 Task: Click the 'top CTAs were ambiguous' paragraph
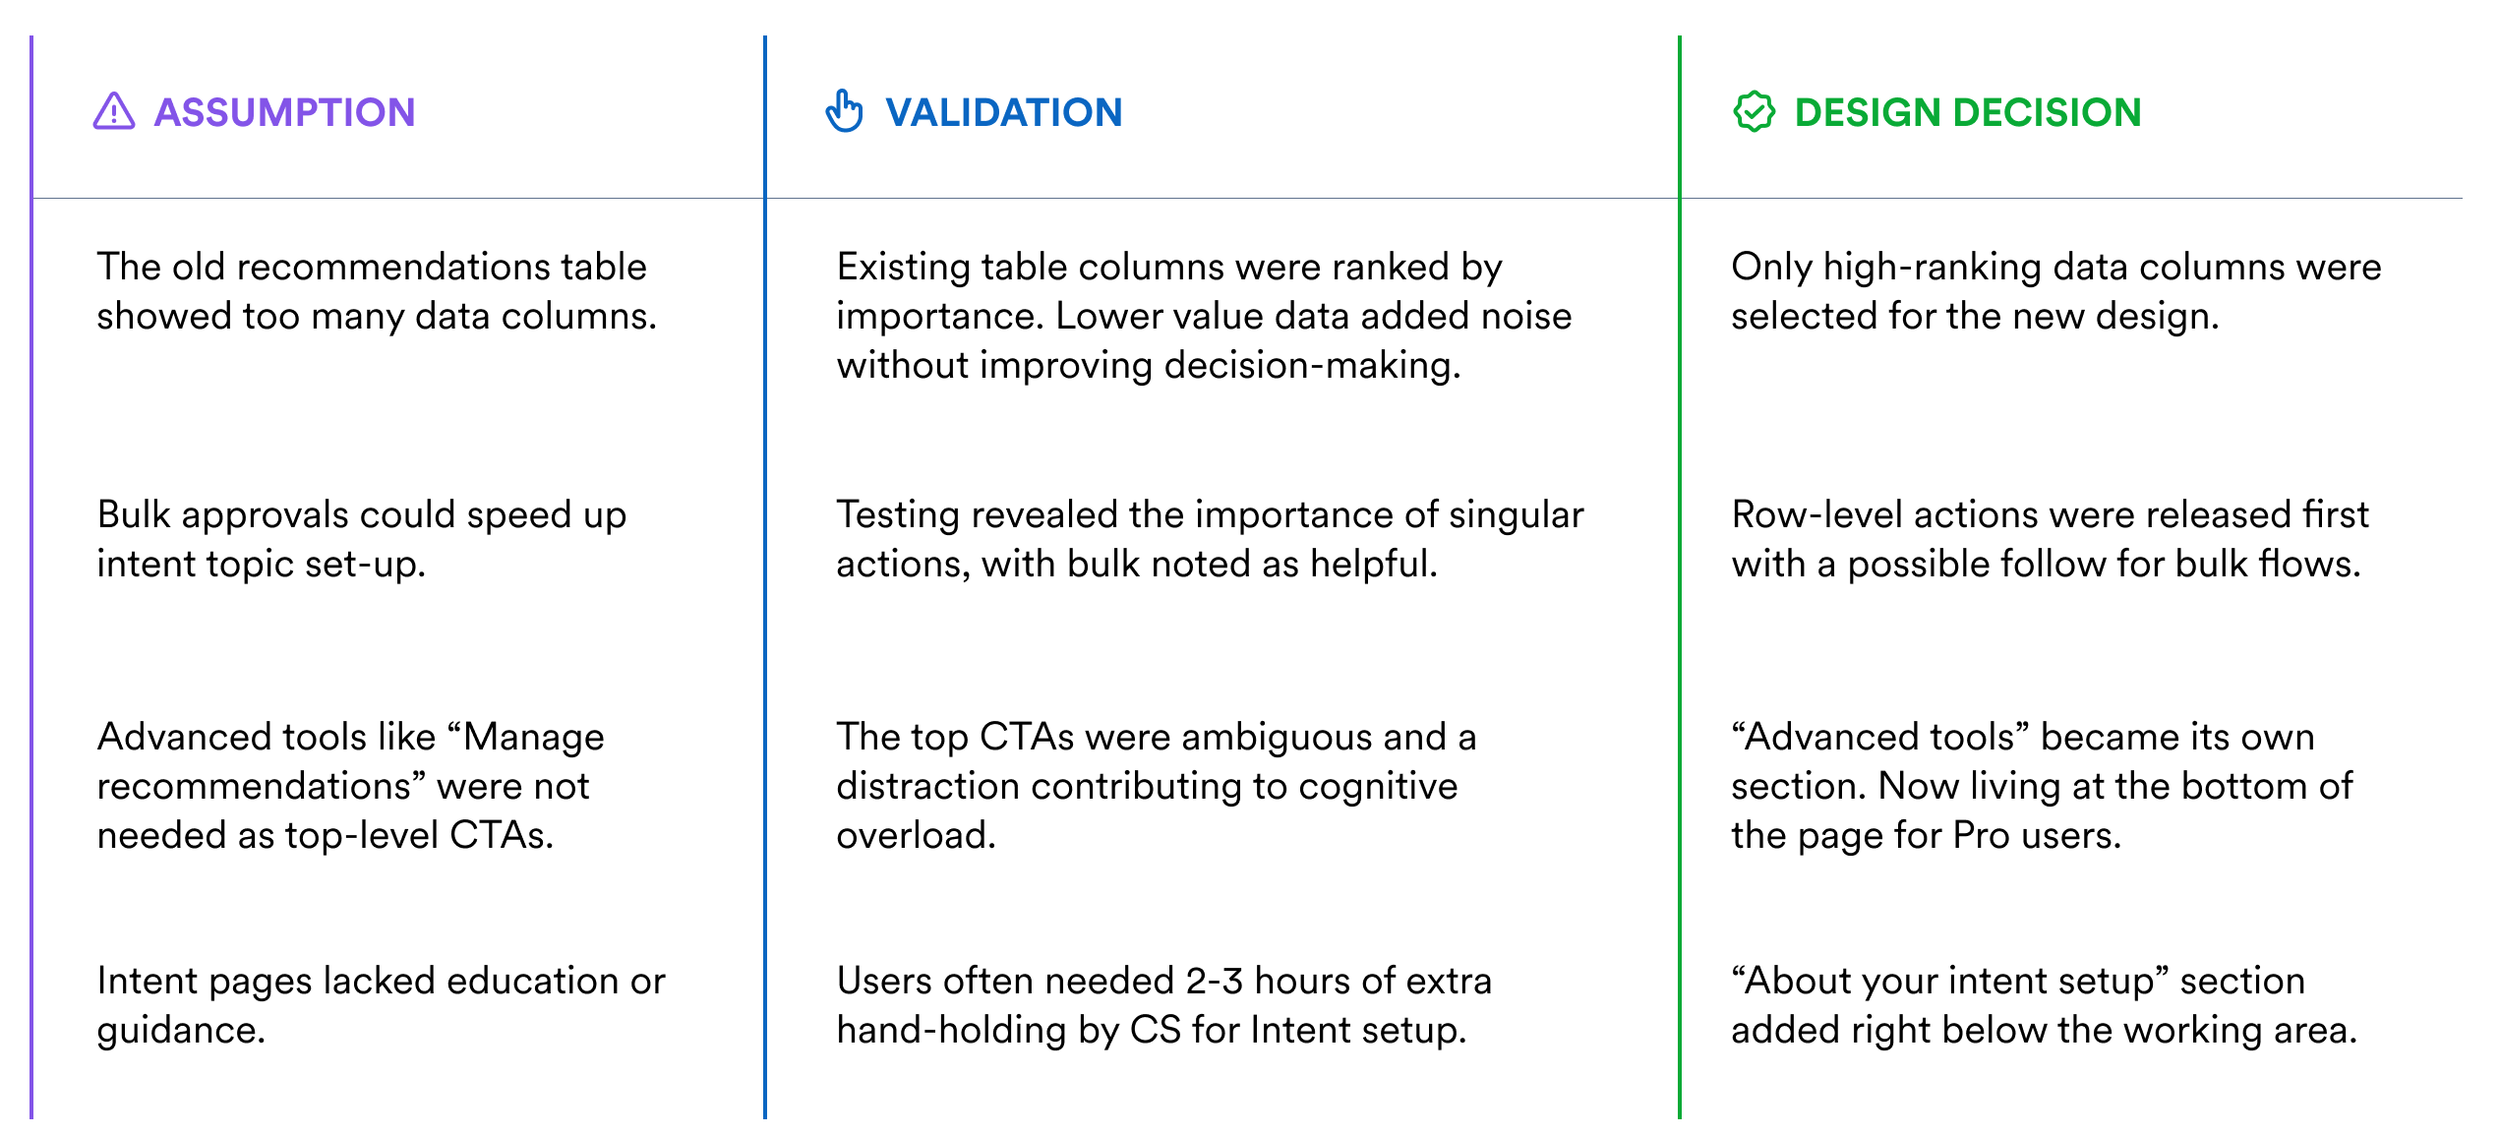pyautogui.click(x=1156, y=786)
